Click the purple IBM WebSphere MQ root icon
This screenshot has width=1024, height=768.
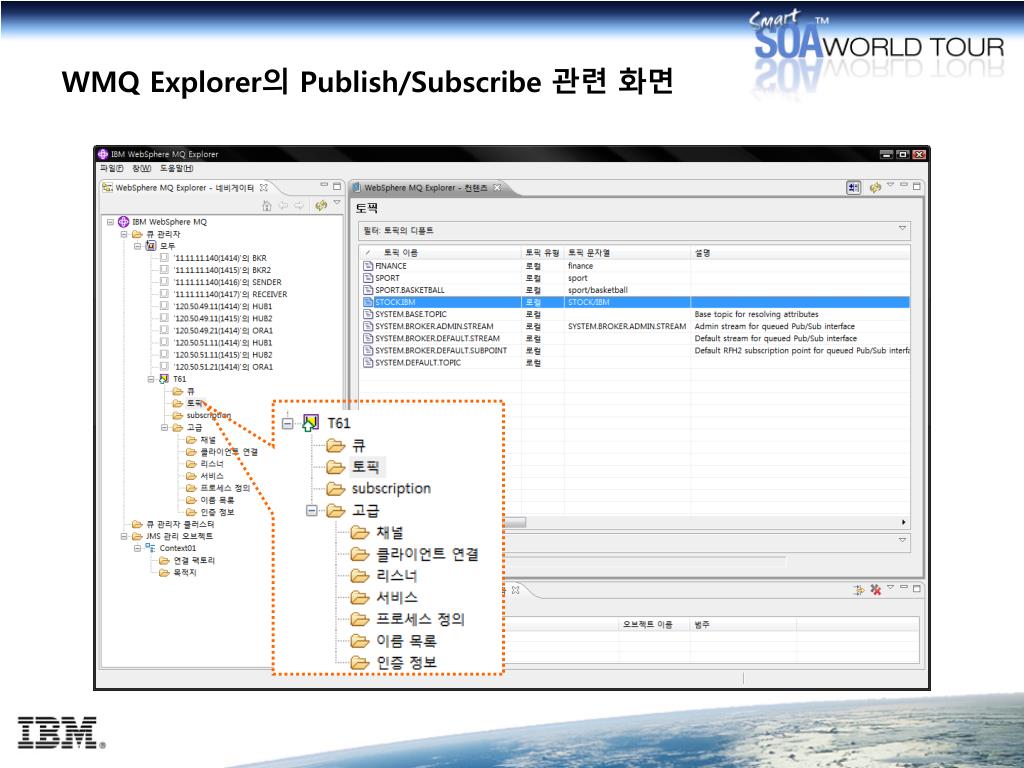(x=123, y=221)
